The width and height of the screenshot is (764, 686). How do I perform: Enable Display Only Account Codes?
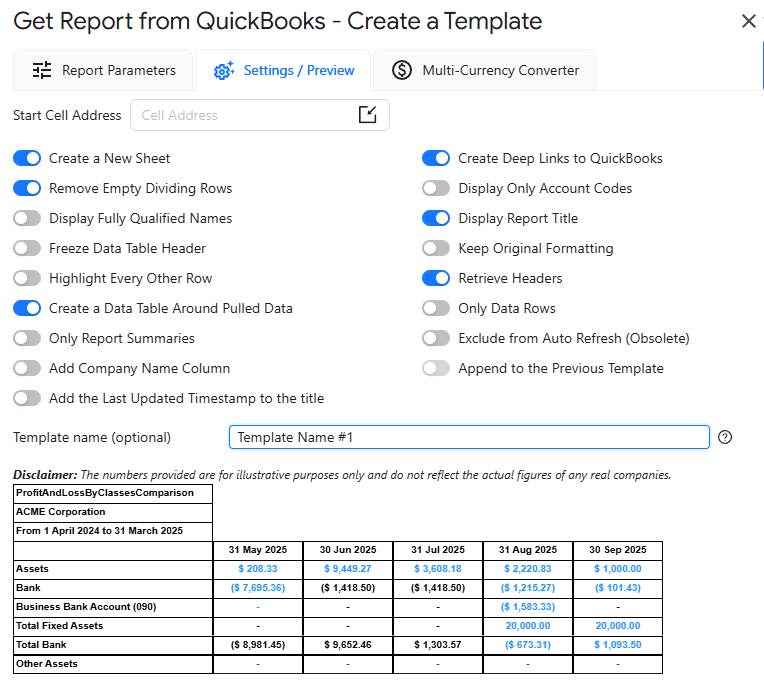(436, 188)
